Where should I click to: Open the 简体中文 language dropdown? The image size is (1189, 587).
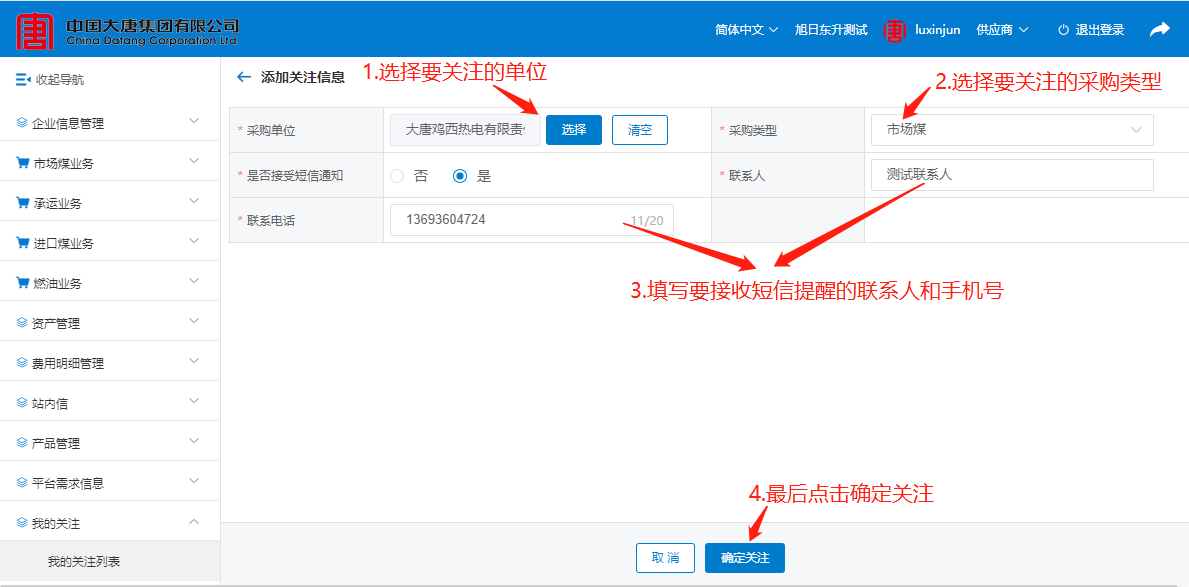click(x=746, y=30)
